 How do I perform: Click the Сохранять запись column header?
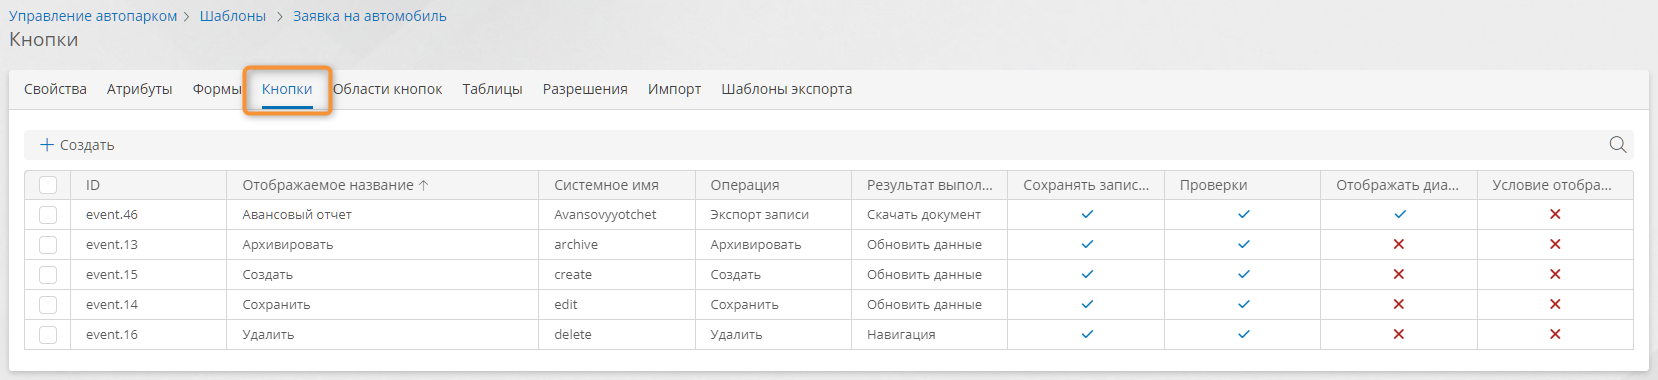tap(1086, 185)
